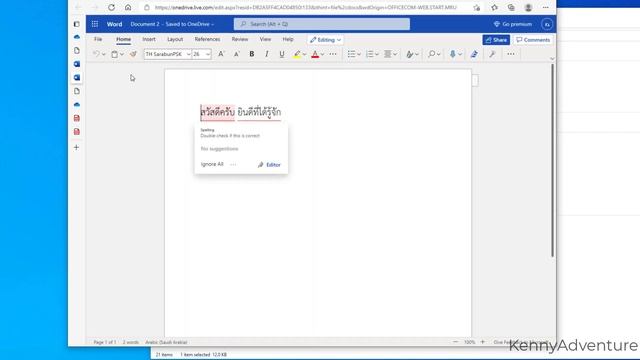Image resolution: width=640 pixels, height=360 pixels.
Task: Switch to the Help tab
Action: click(x=288, y=39)
